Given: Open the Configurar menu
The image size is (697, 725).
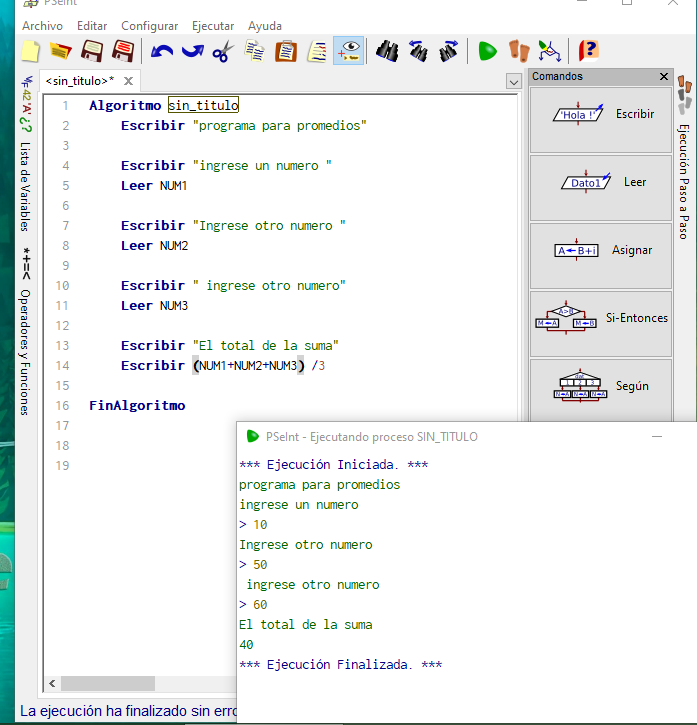Looking at the screenshot, I should tap(149, 26).
